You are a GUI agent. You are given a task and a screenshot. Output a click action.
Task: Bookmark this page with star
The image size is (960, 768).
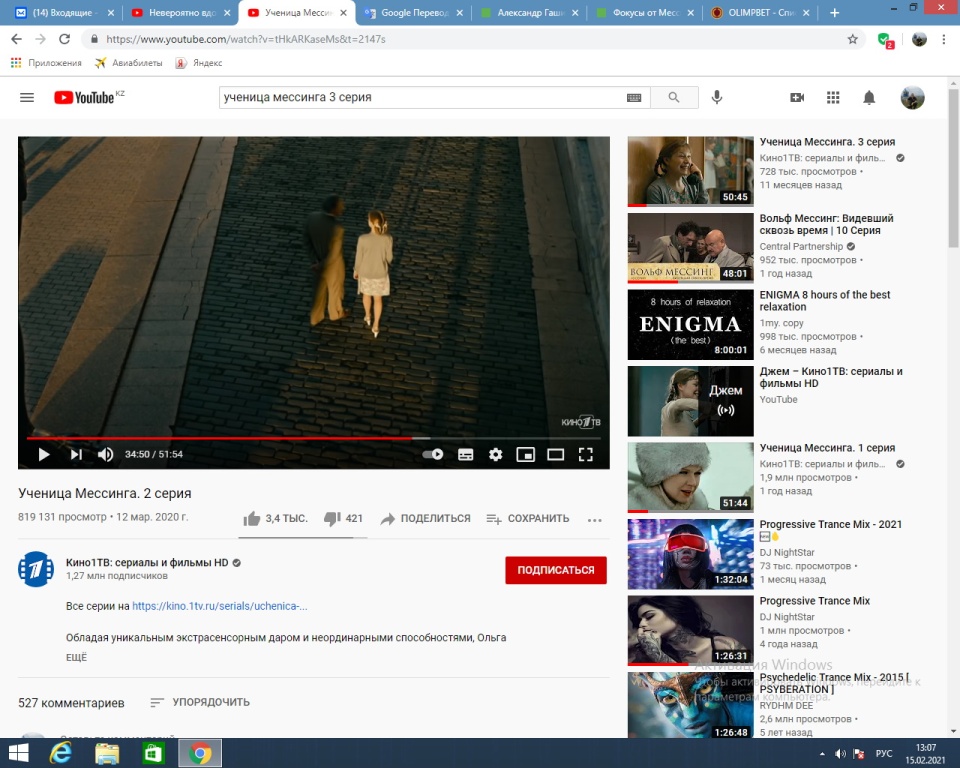coord(852,39)
